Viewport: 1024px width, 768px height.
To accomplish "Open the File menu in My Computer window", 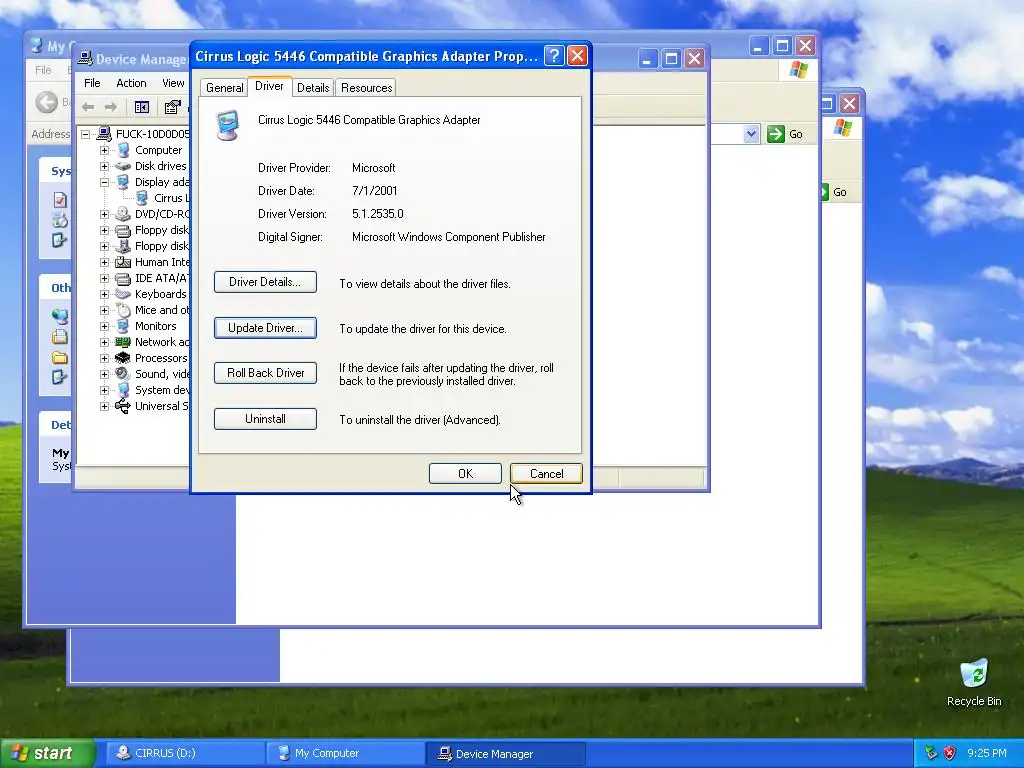I will tap(43, 70).
